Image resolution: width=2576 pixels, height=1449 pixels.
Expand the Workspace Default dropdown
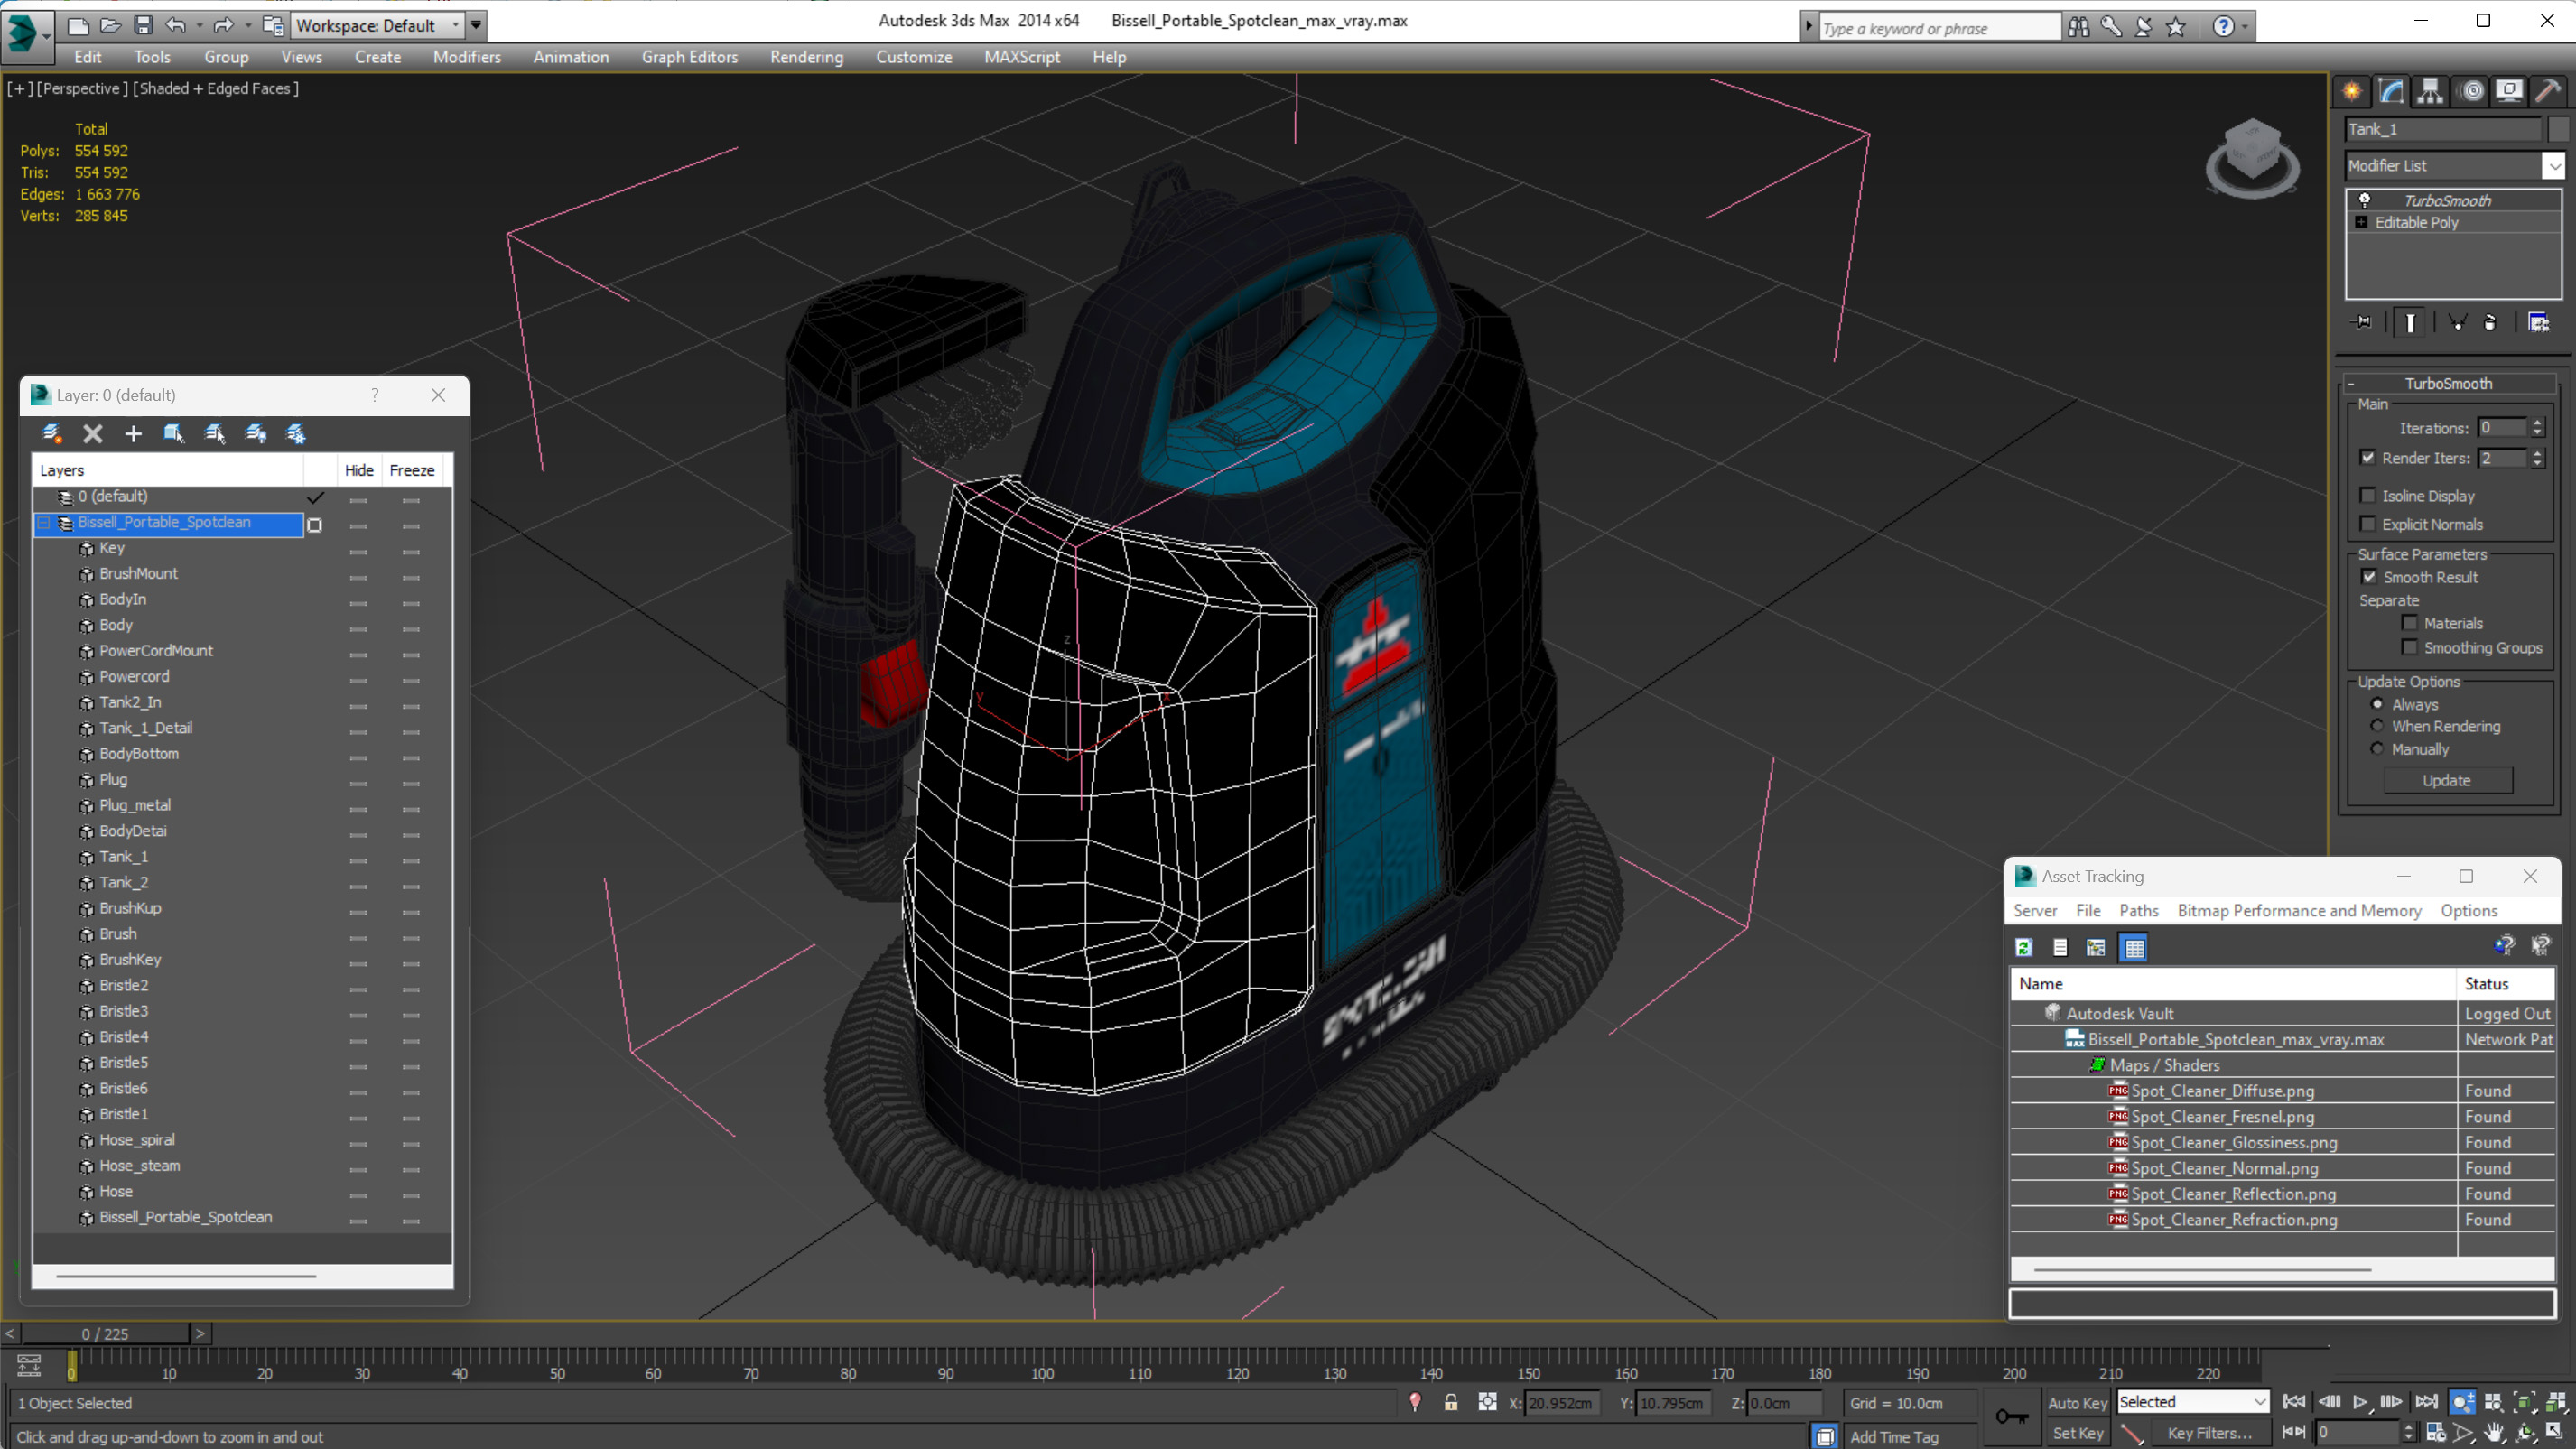pos(456,25)
